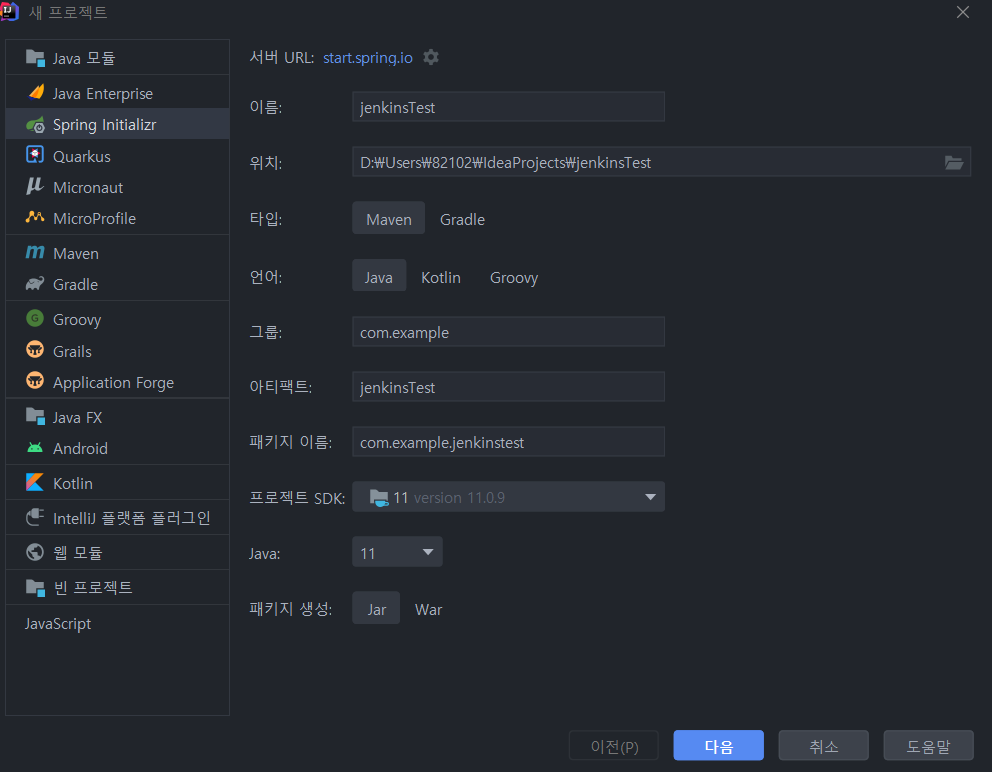Click the Android robot icon
The height and width of the screenshot is (772, 992).
(35, 447)
